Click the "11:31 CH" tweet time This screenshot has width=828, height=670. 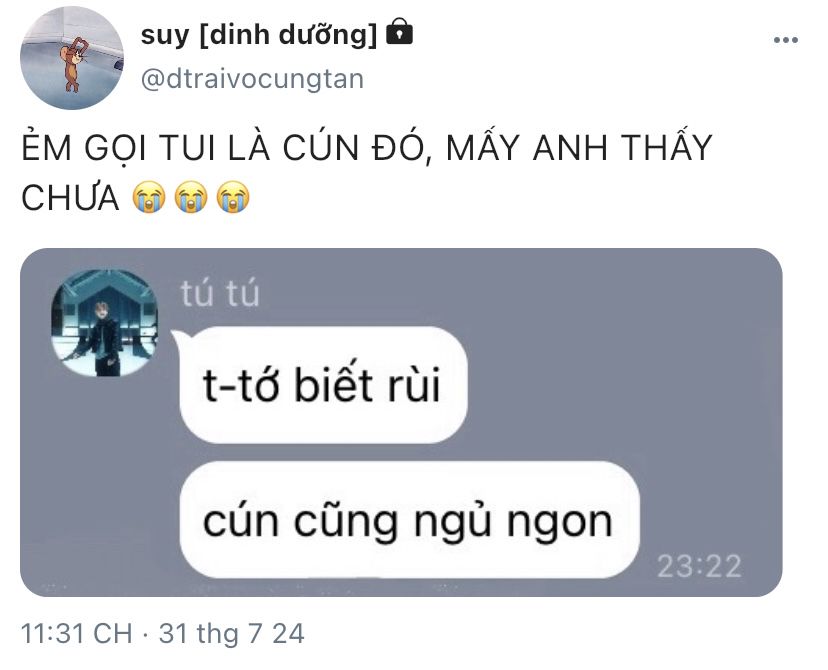click(x=77, y=634)
